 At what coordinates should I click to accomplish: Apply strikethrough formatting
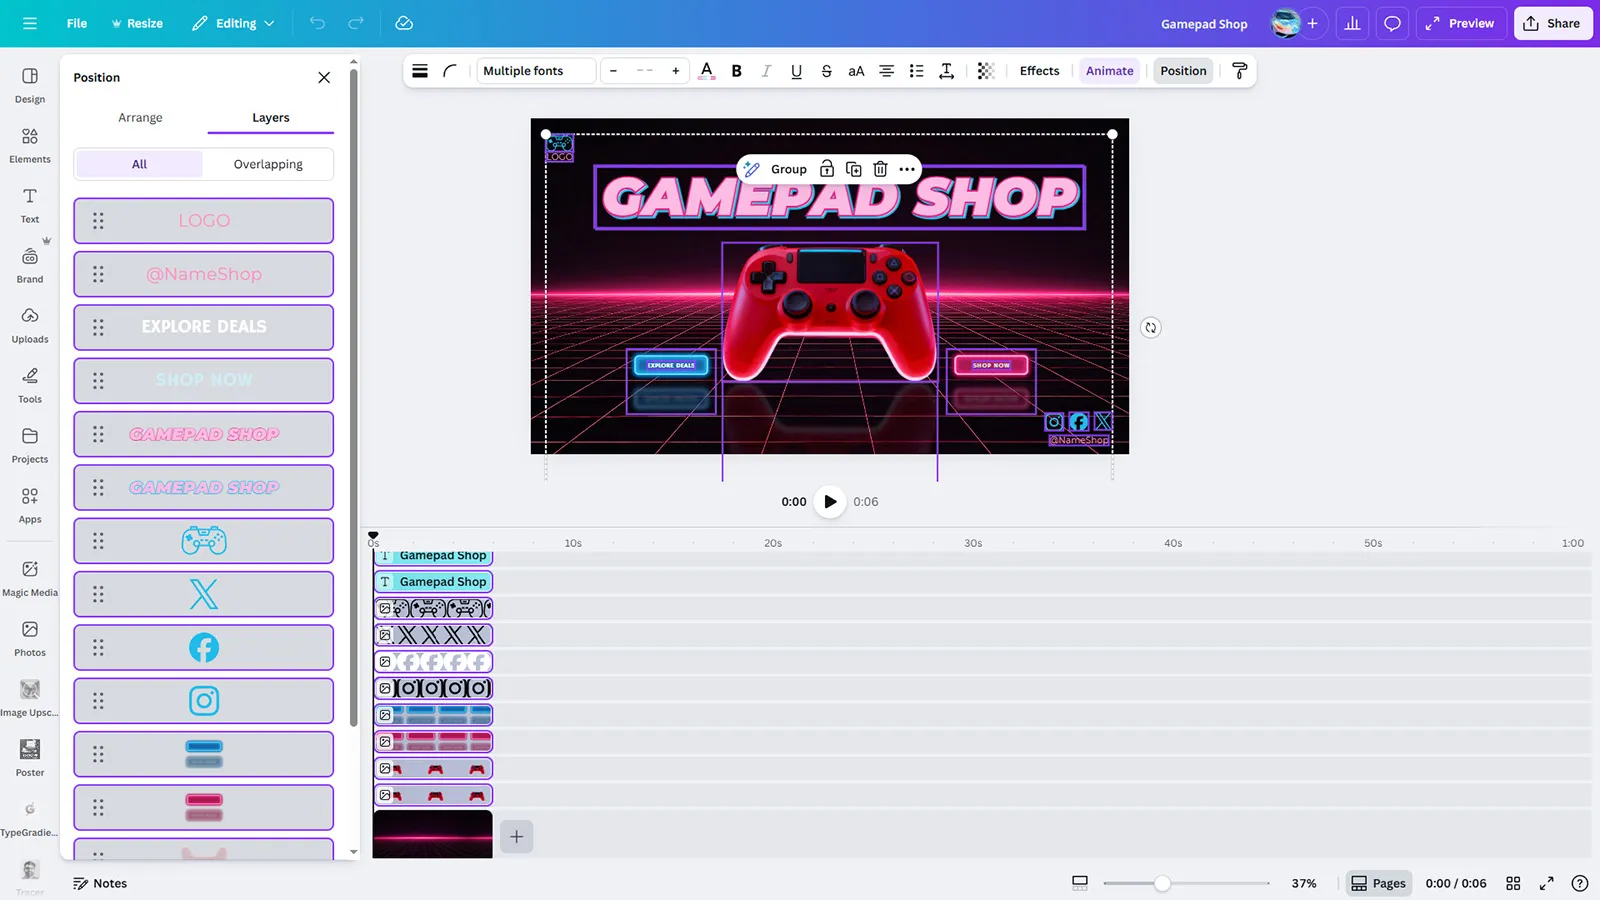coord(826,71)
